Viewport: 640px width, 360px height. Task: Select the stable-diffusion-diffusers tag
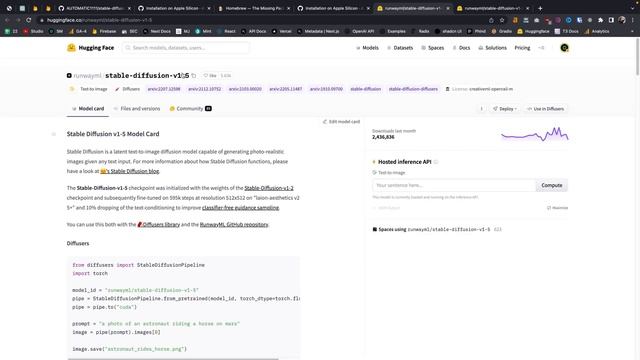pyautogui.click(x=413, y=89)
